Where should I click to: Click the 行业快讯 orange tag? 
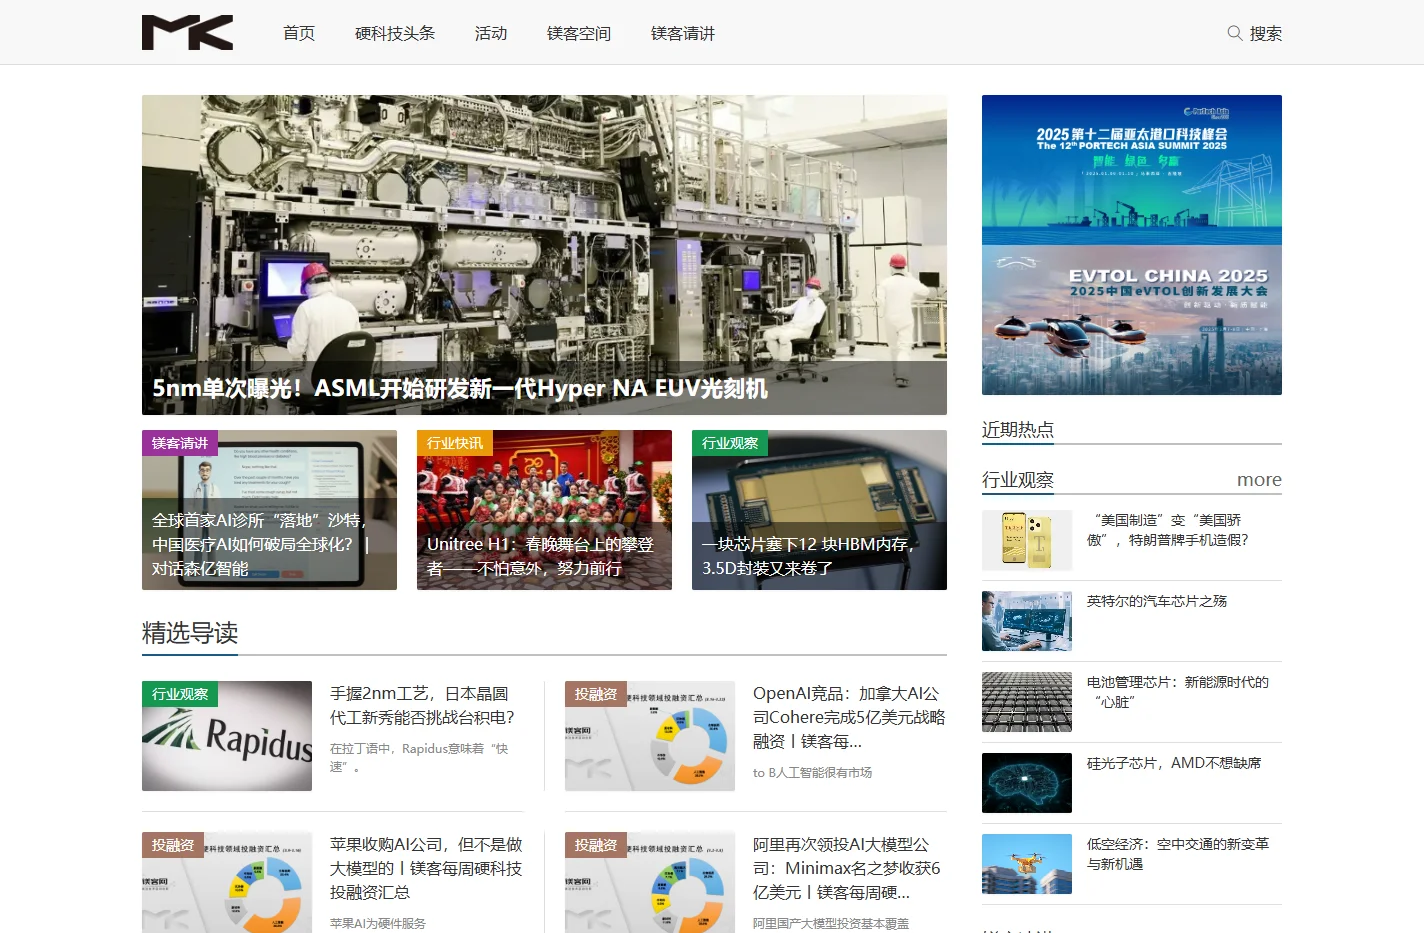[x=455, y=443]
